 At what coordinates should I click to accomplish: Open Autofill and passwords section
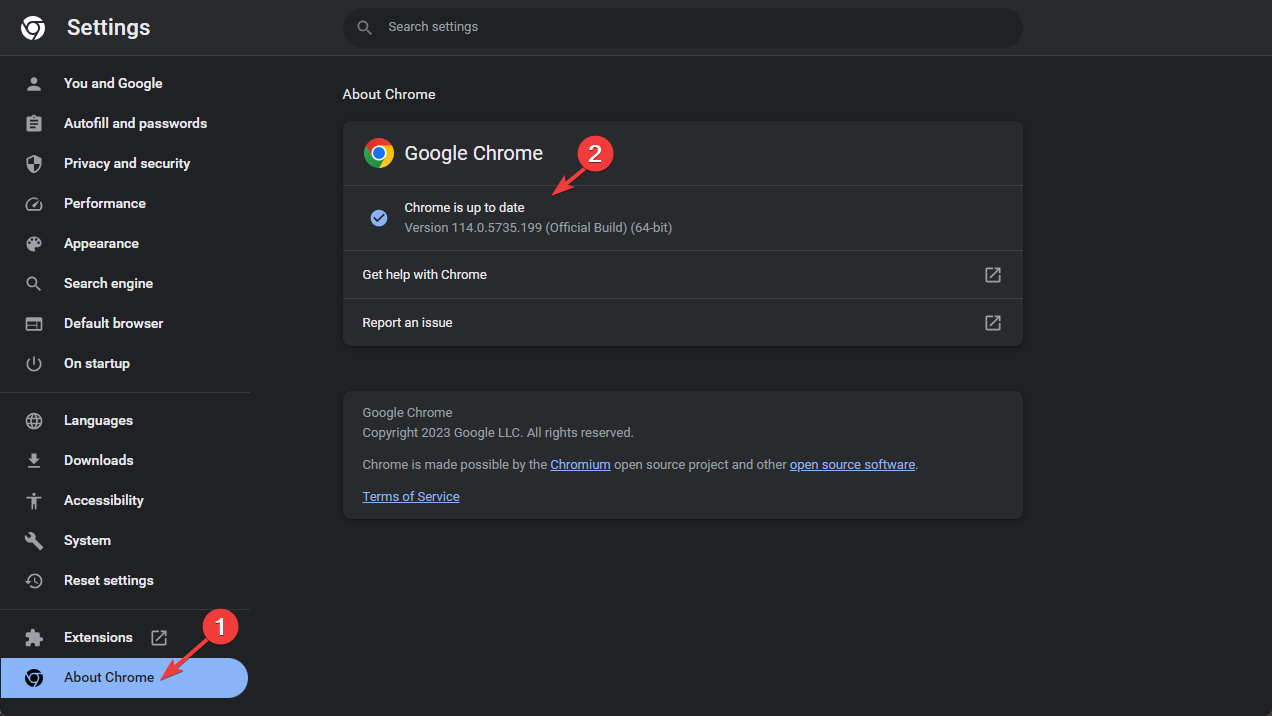[124, 123]
